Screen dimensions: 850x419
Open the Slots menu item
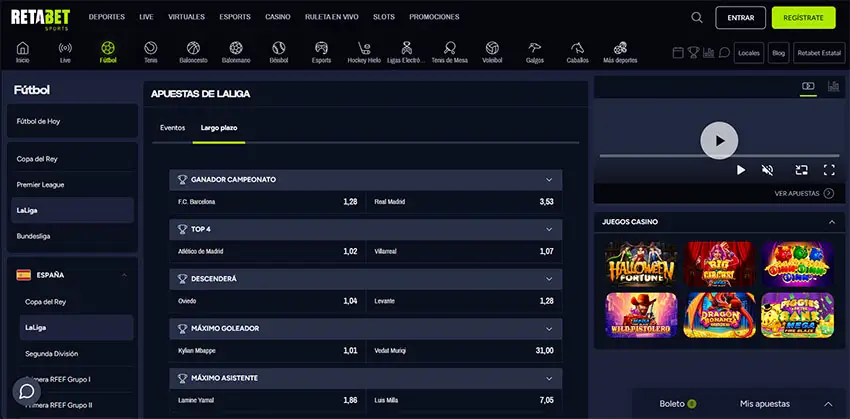[x=384, y=17]
